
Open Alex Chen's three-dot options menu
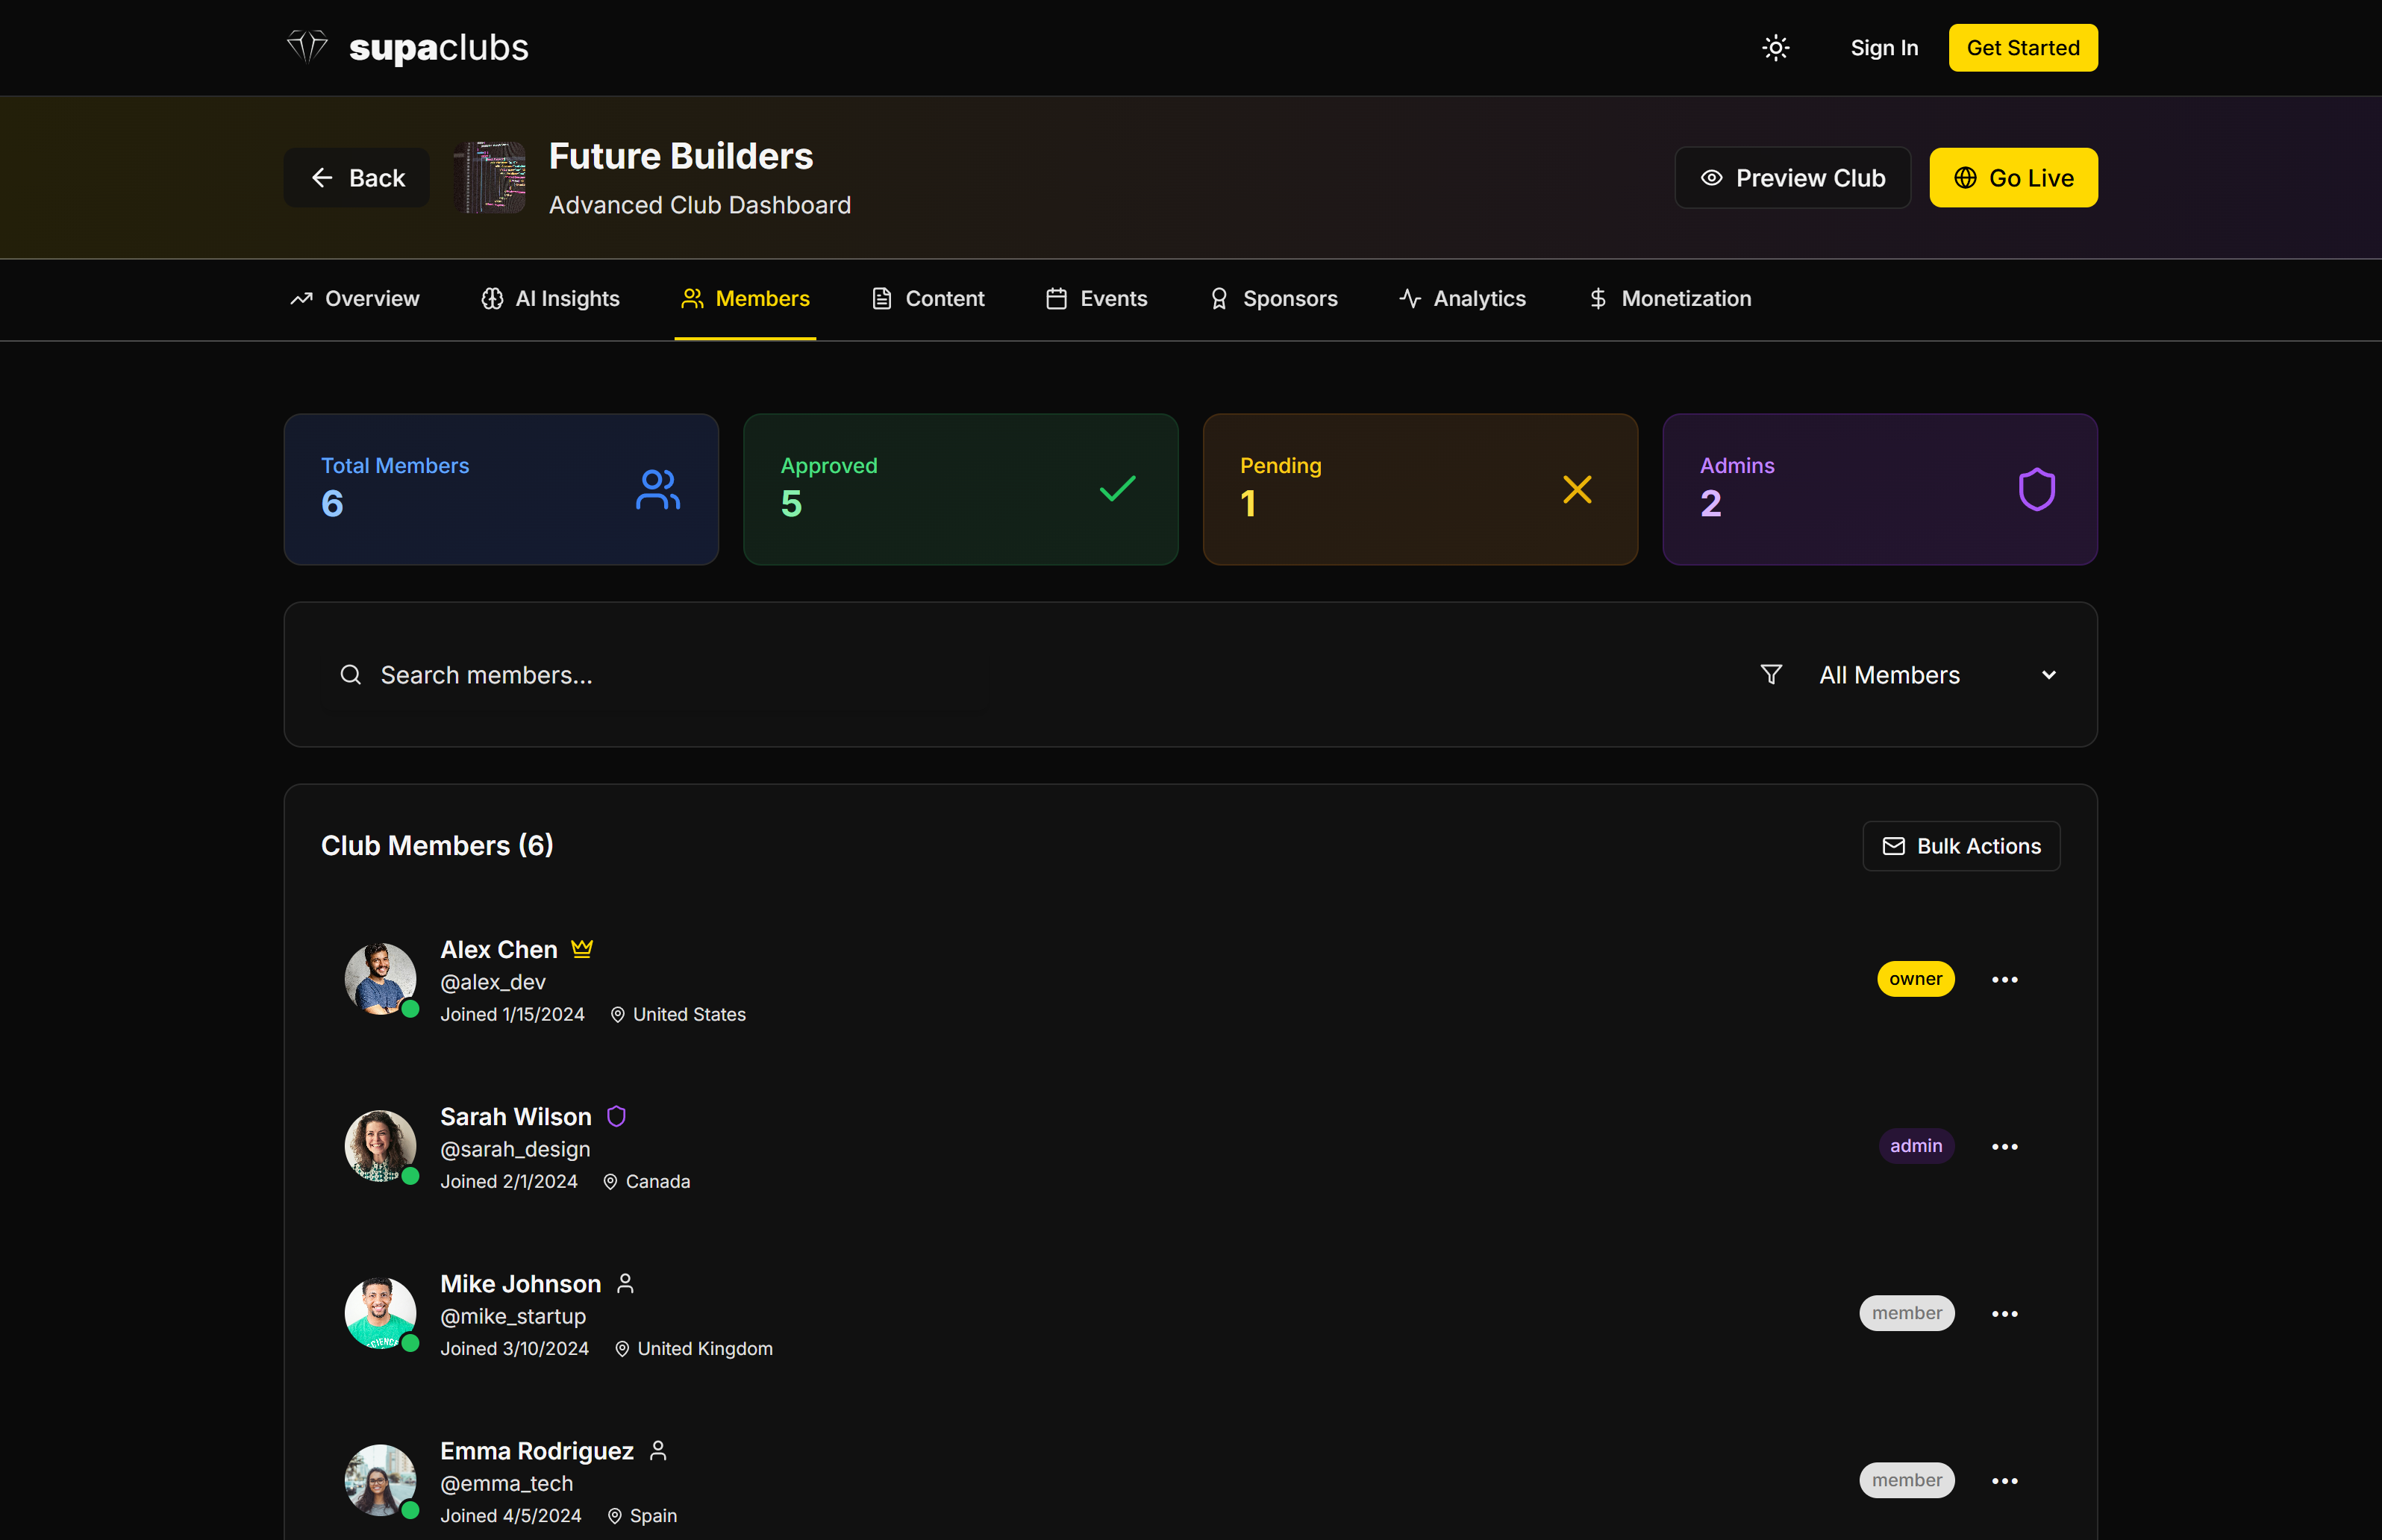[x=2004, y=979]
